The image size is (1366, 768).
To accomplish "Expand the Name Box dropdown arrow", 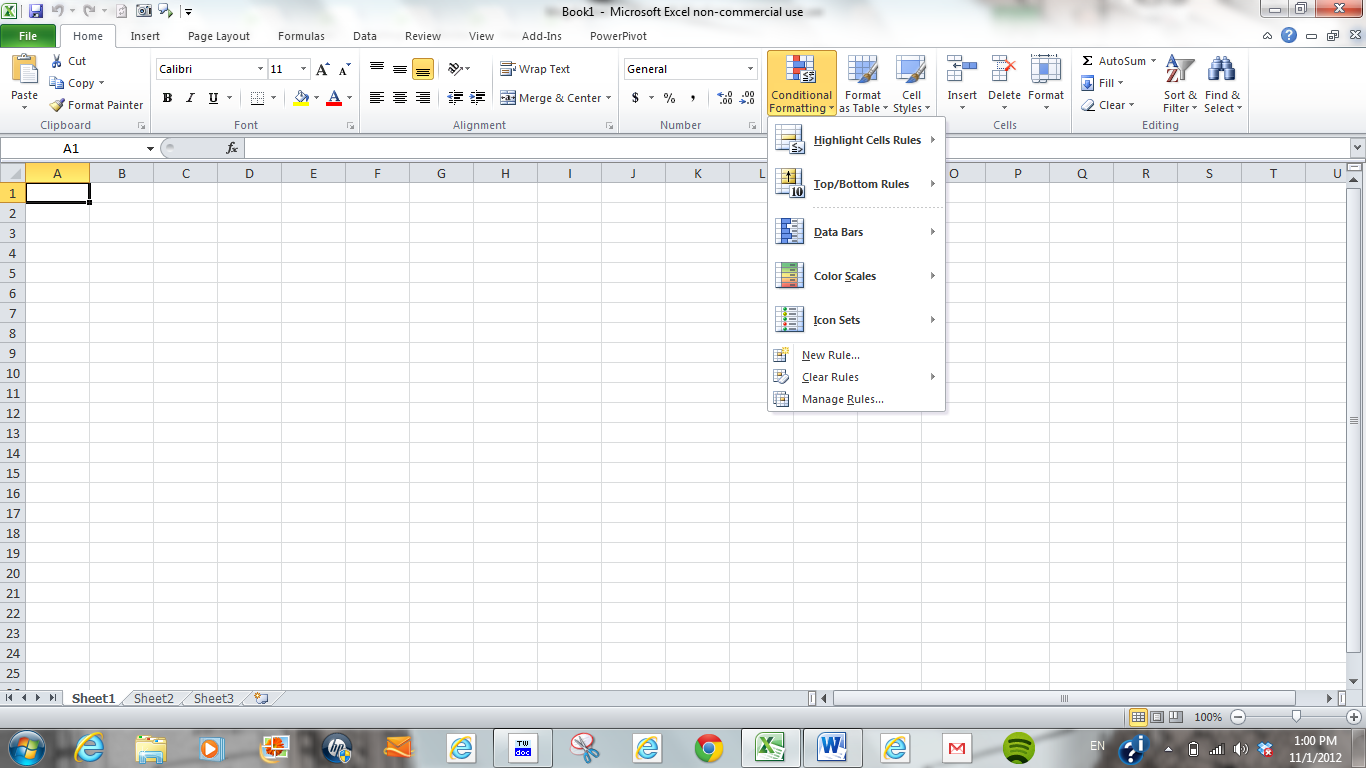I will point(150,148).
